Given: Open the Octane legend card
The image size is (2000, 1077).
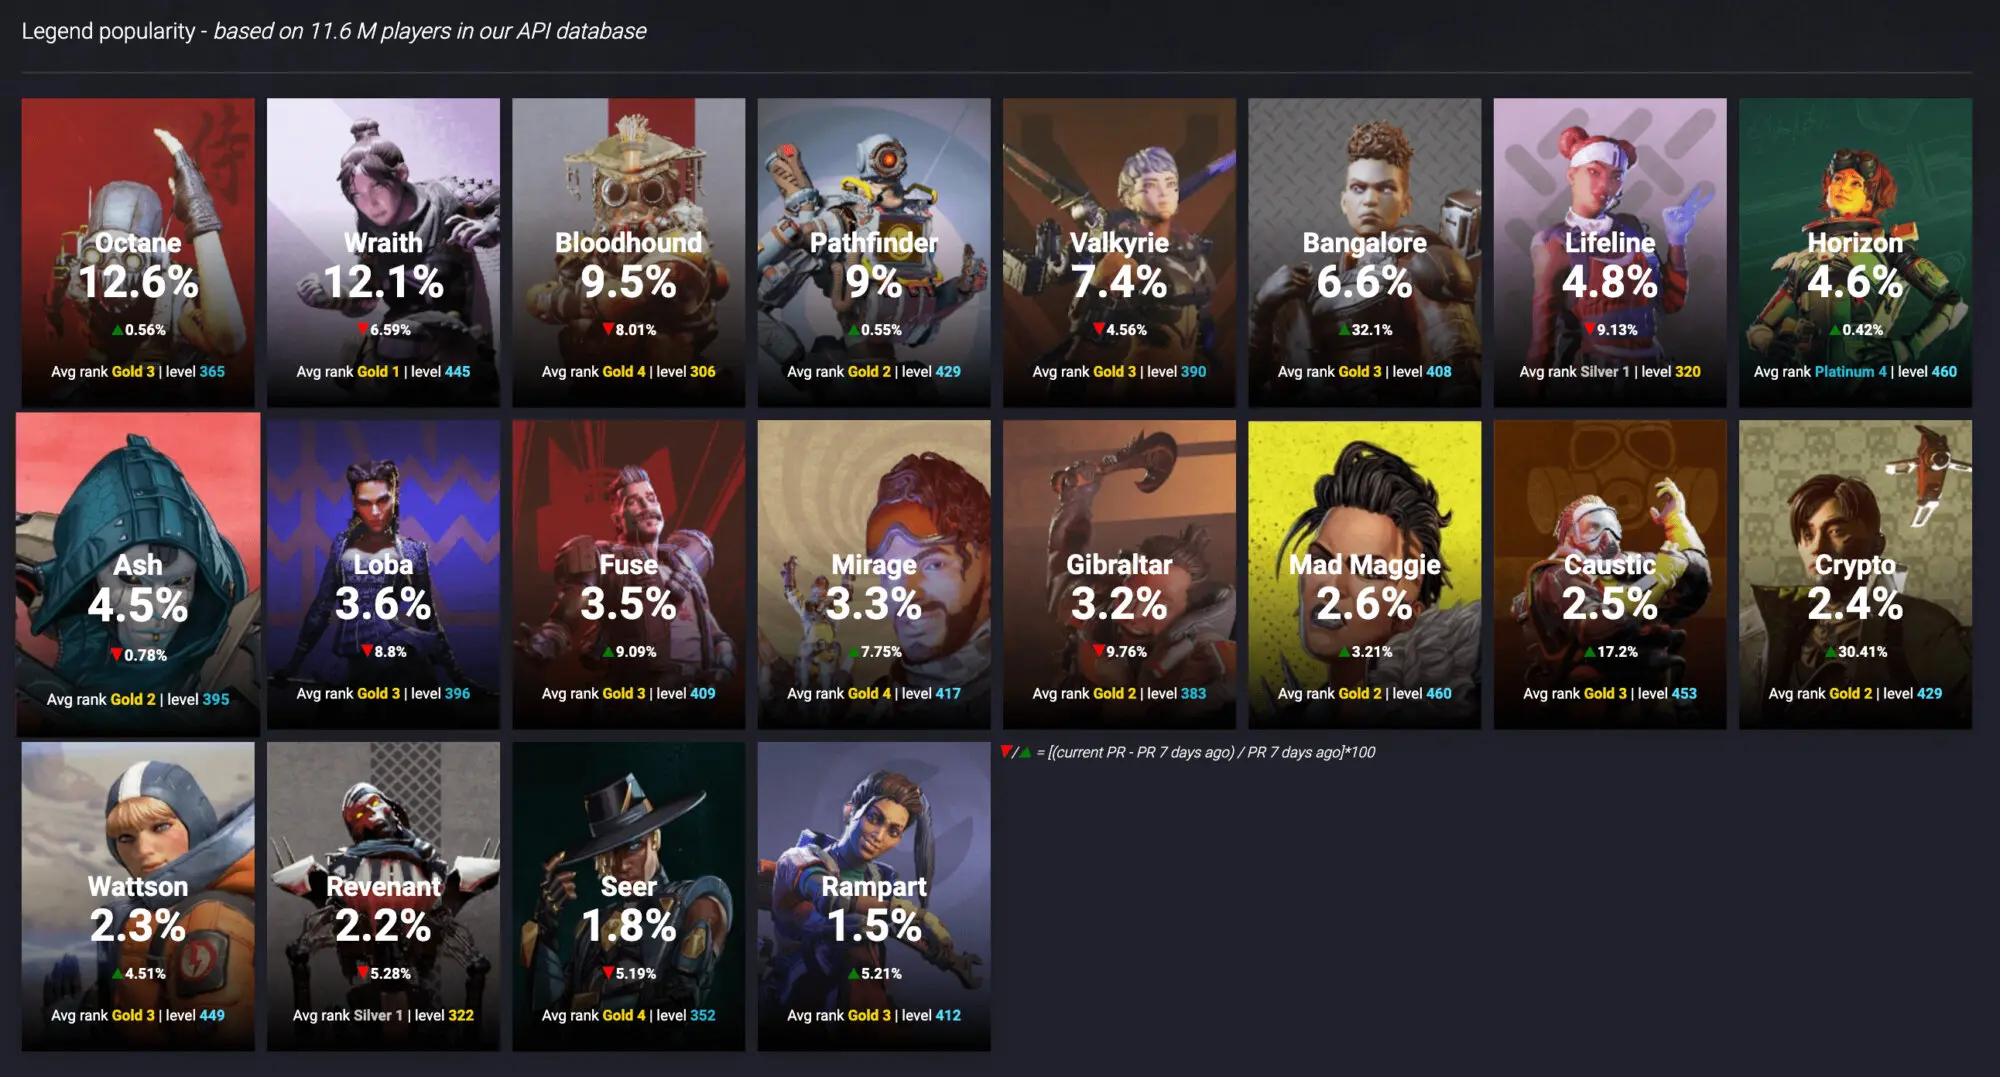Looking at the screenshot, I should point(138,252).
